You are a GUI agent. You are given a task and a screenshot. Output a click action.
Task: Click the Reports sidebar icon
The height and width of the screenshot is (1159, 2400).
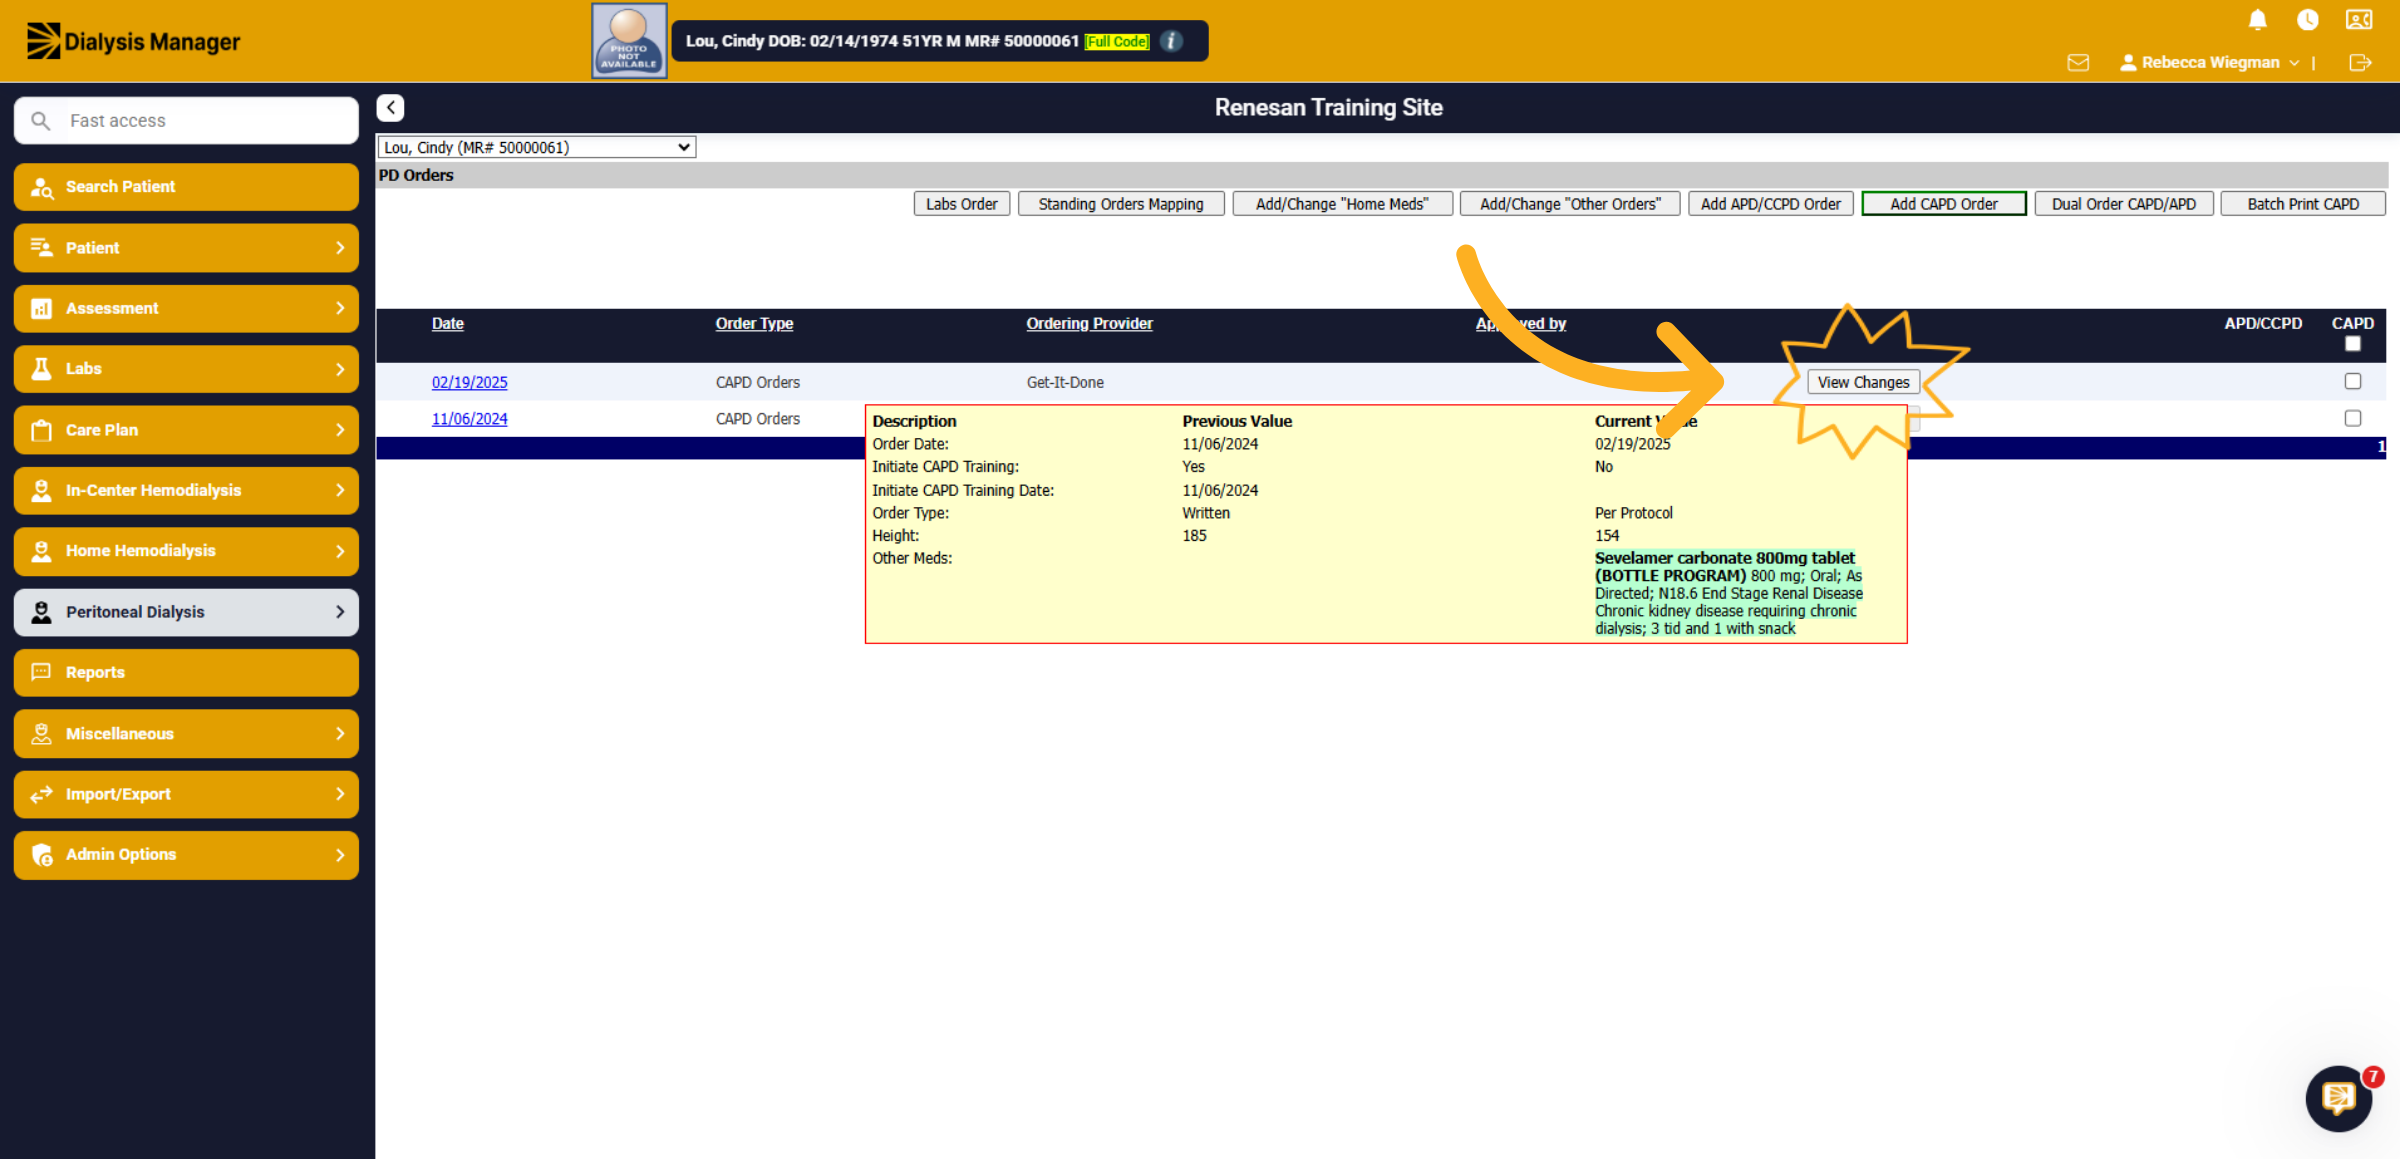(x=41, y=672)
